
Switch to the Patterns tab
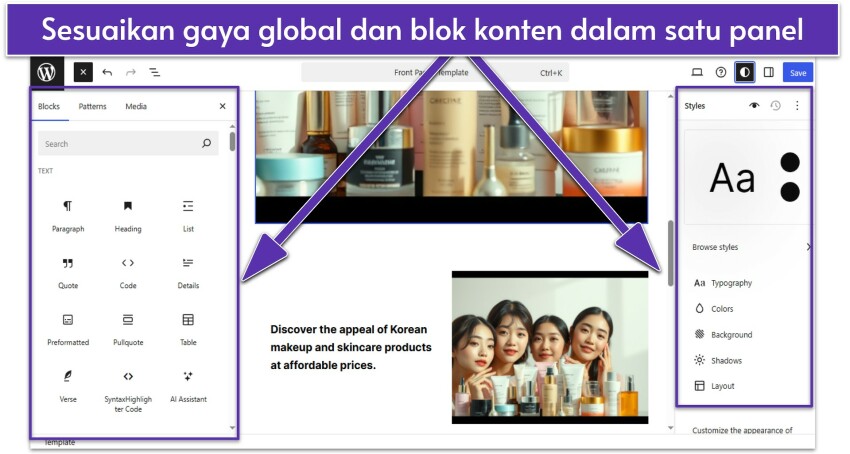click(92, 106)
